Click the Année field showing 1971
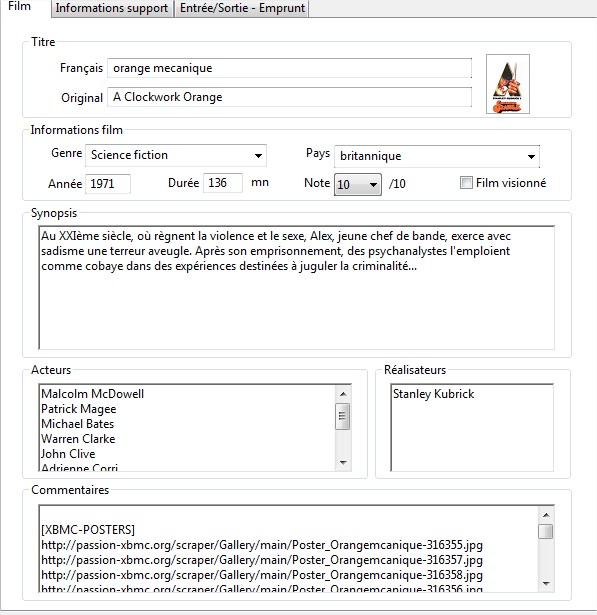597x615 pixels. pos(108,184)
